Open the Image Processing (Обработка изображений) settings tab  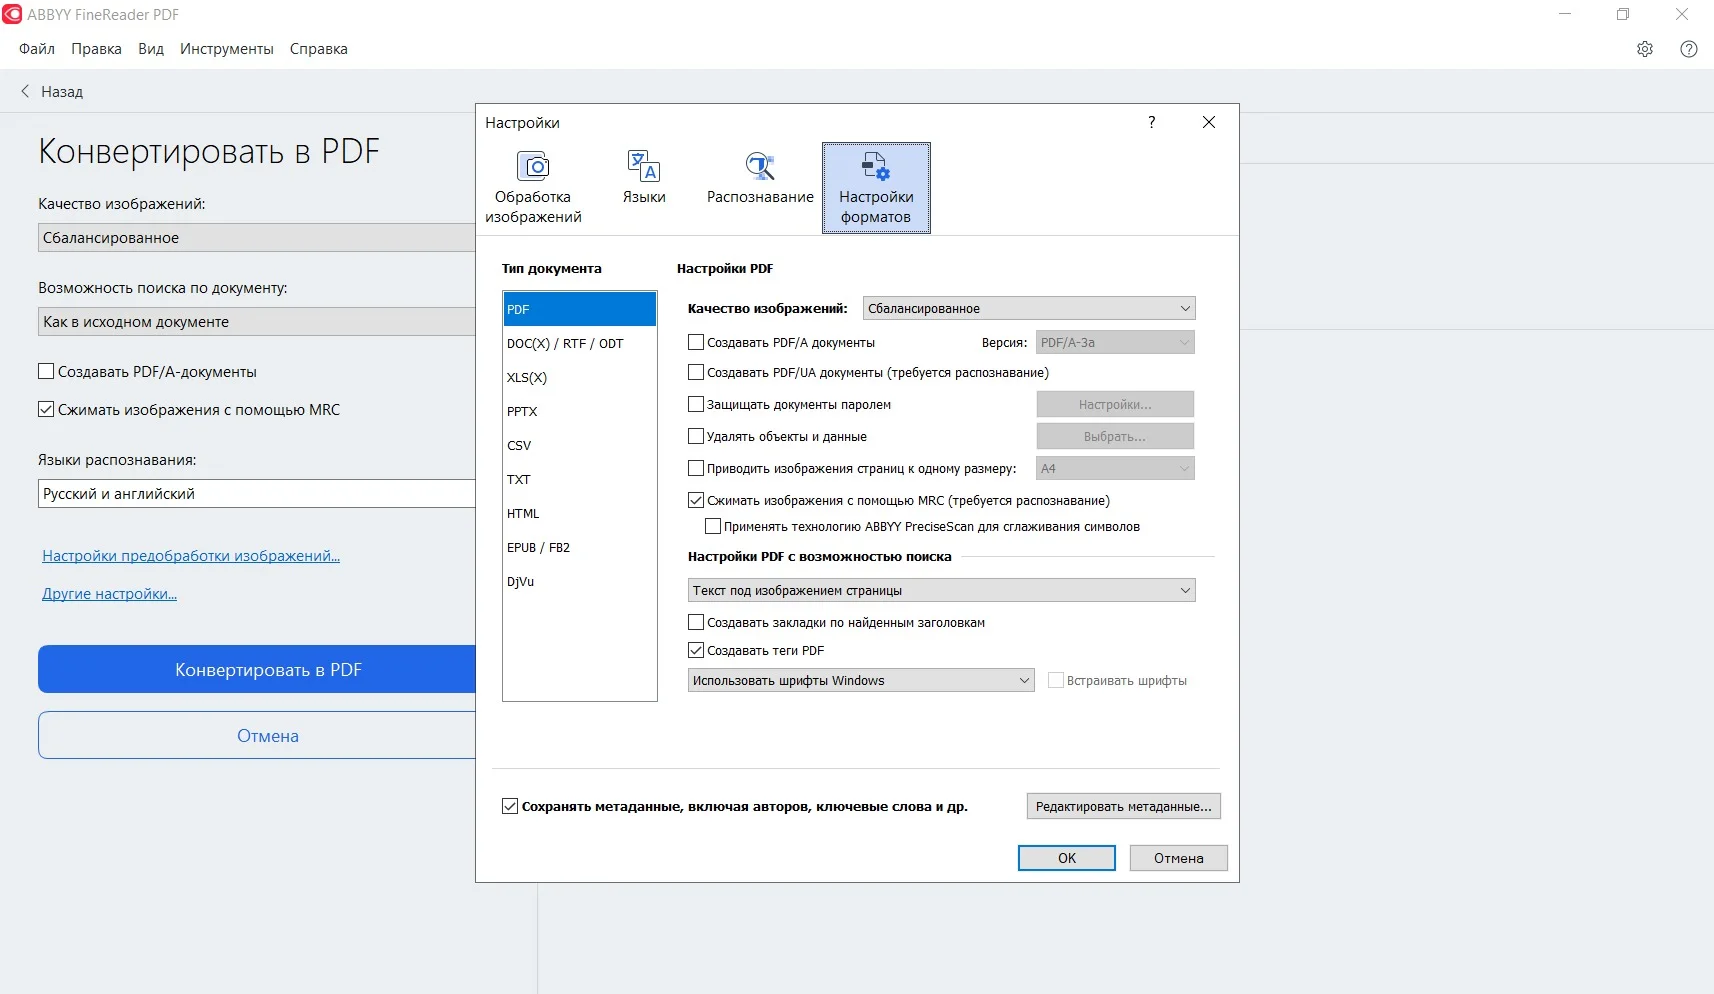click(x=533, y=188)
